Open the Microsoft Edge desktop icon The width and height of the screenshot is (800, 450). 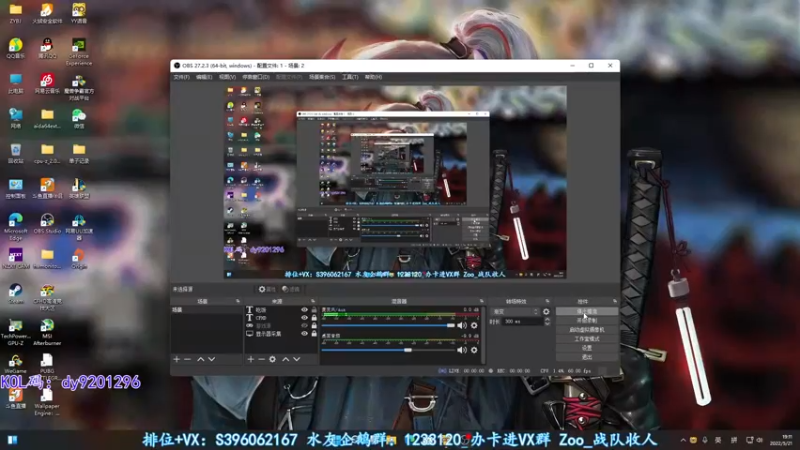pos(15,227)
